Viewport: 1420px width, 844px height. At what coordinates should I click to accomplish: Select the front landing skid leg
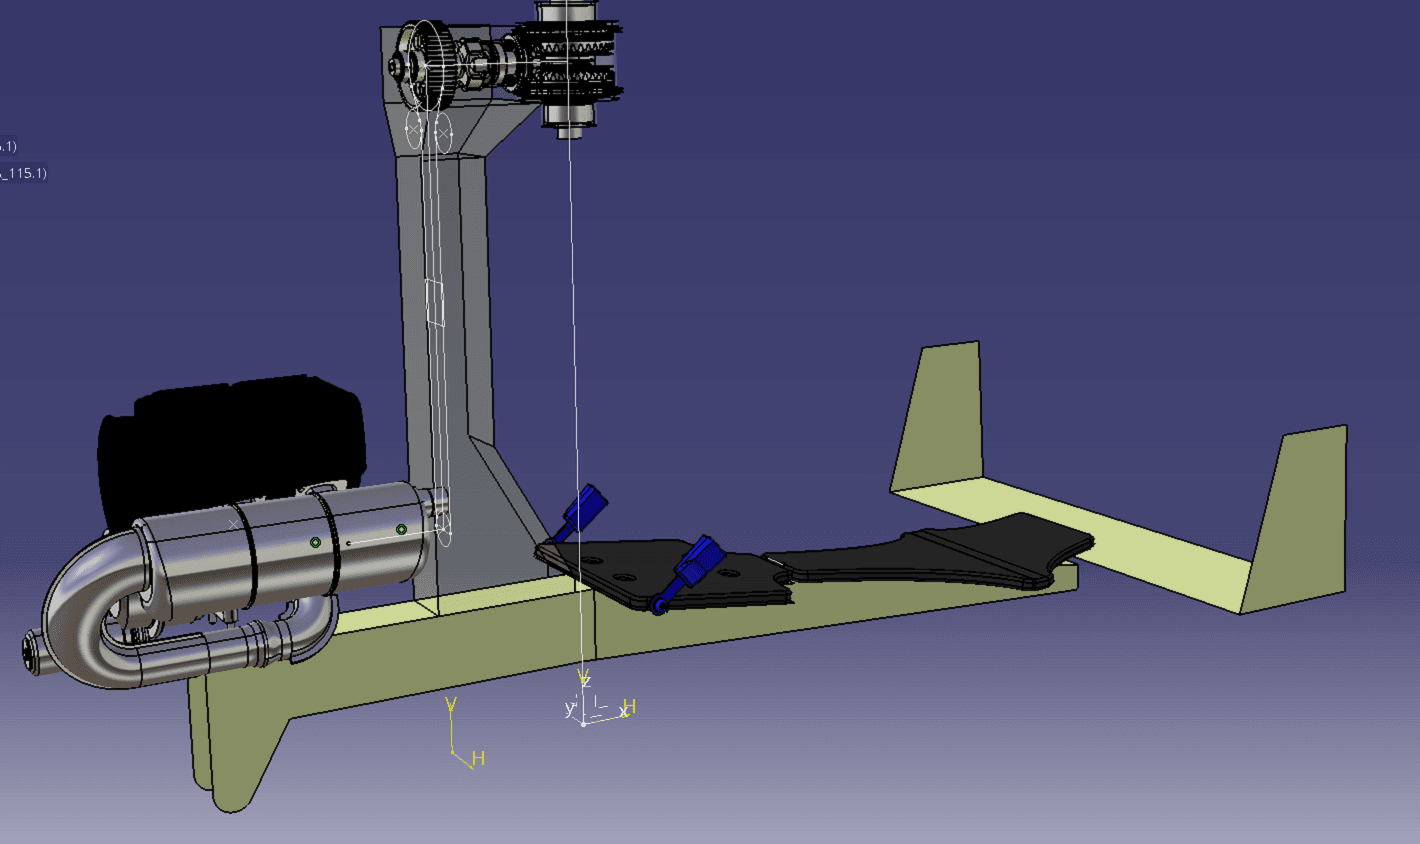[x=230, y=750]
